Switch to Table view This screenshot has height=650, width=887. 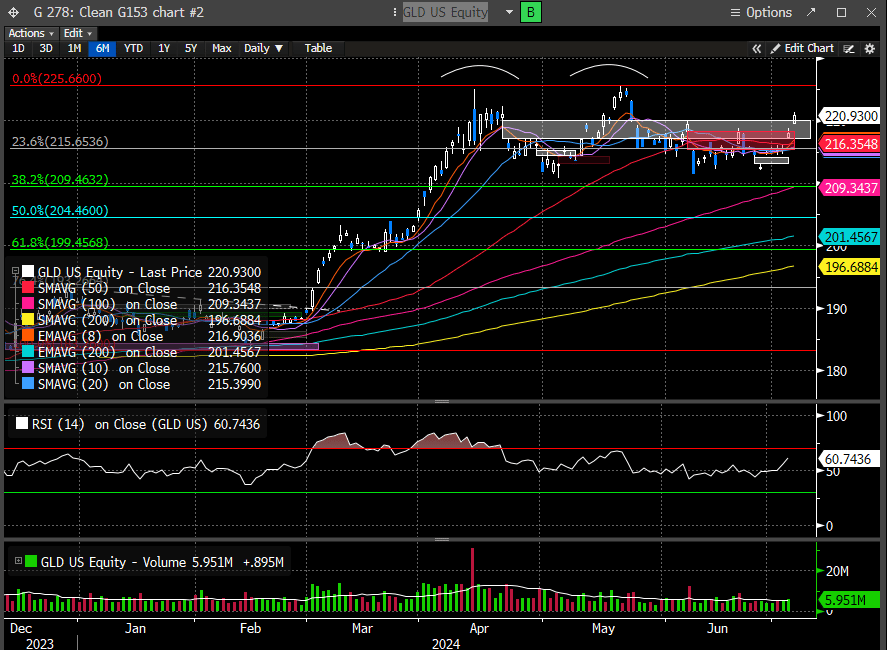pyautogui.click(x=318, y=49)
